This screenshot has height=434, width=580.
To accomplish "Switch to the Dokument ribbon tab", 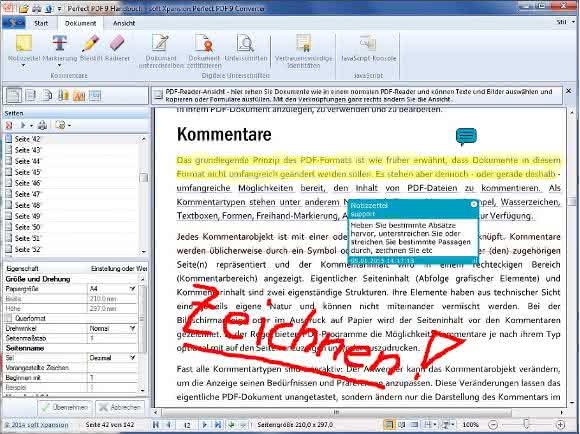I will coord(80,23).
